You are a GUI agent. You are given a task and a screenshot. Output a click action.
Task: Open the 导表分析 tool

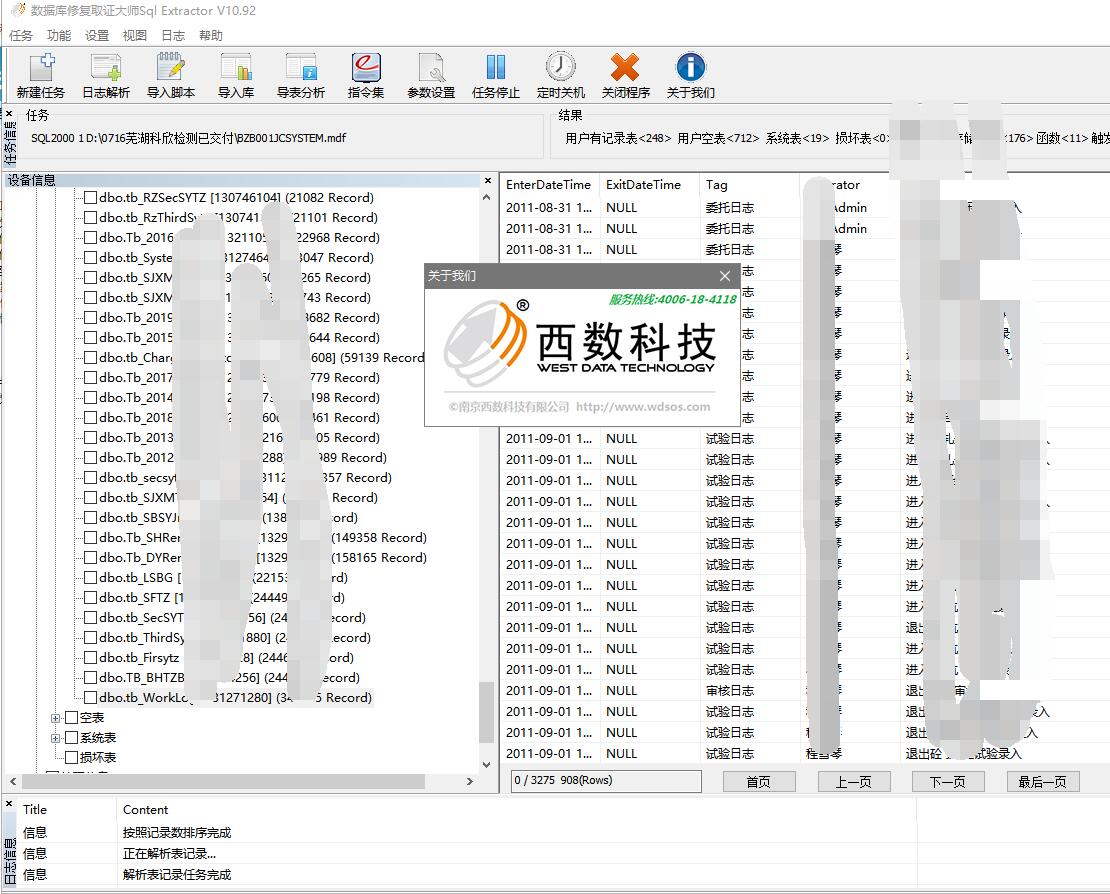[301, 67]
